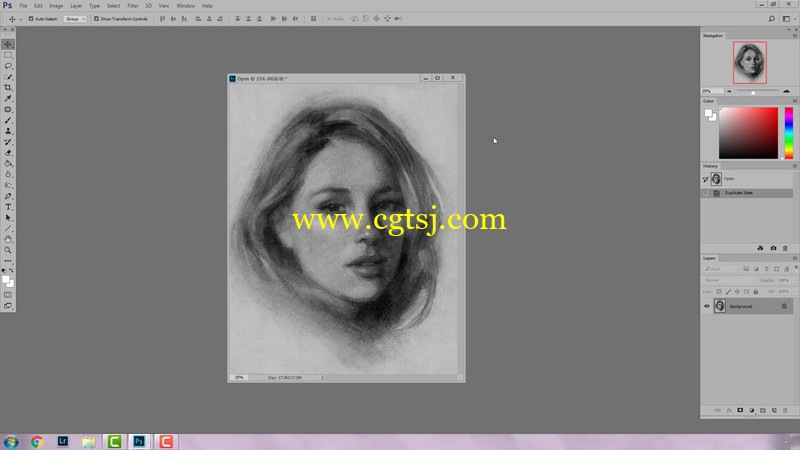Select the Zoom tool
The image size is (800, 450).
(x=8, y=250)
